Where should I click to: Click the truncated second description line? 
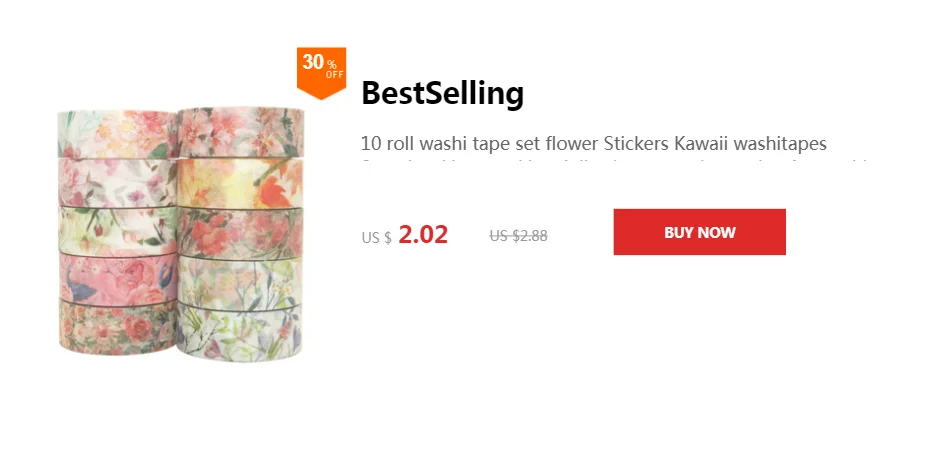click(x=613, y=162)
